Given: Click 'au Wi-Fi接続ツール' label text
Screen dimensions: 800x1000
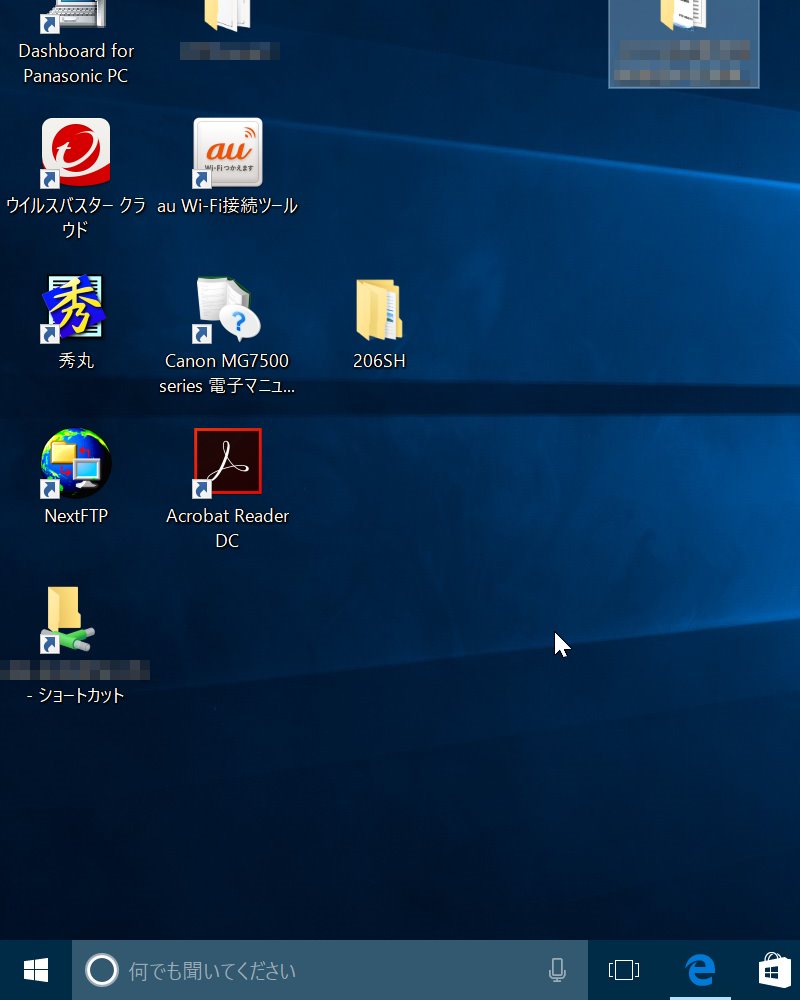Looking at the screenshot, I should coord(228,205).
